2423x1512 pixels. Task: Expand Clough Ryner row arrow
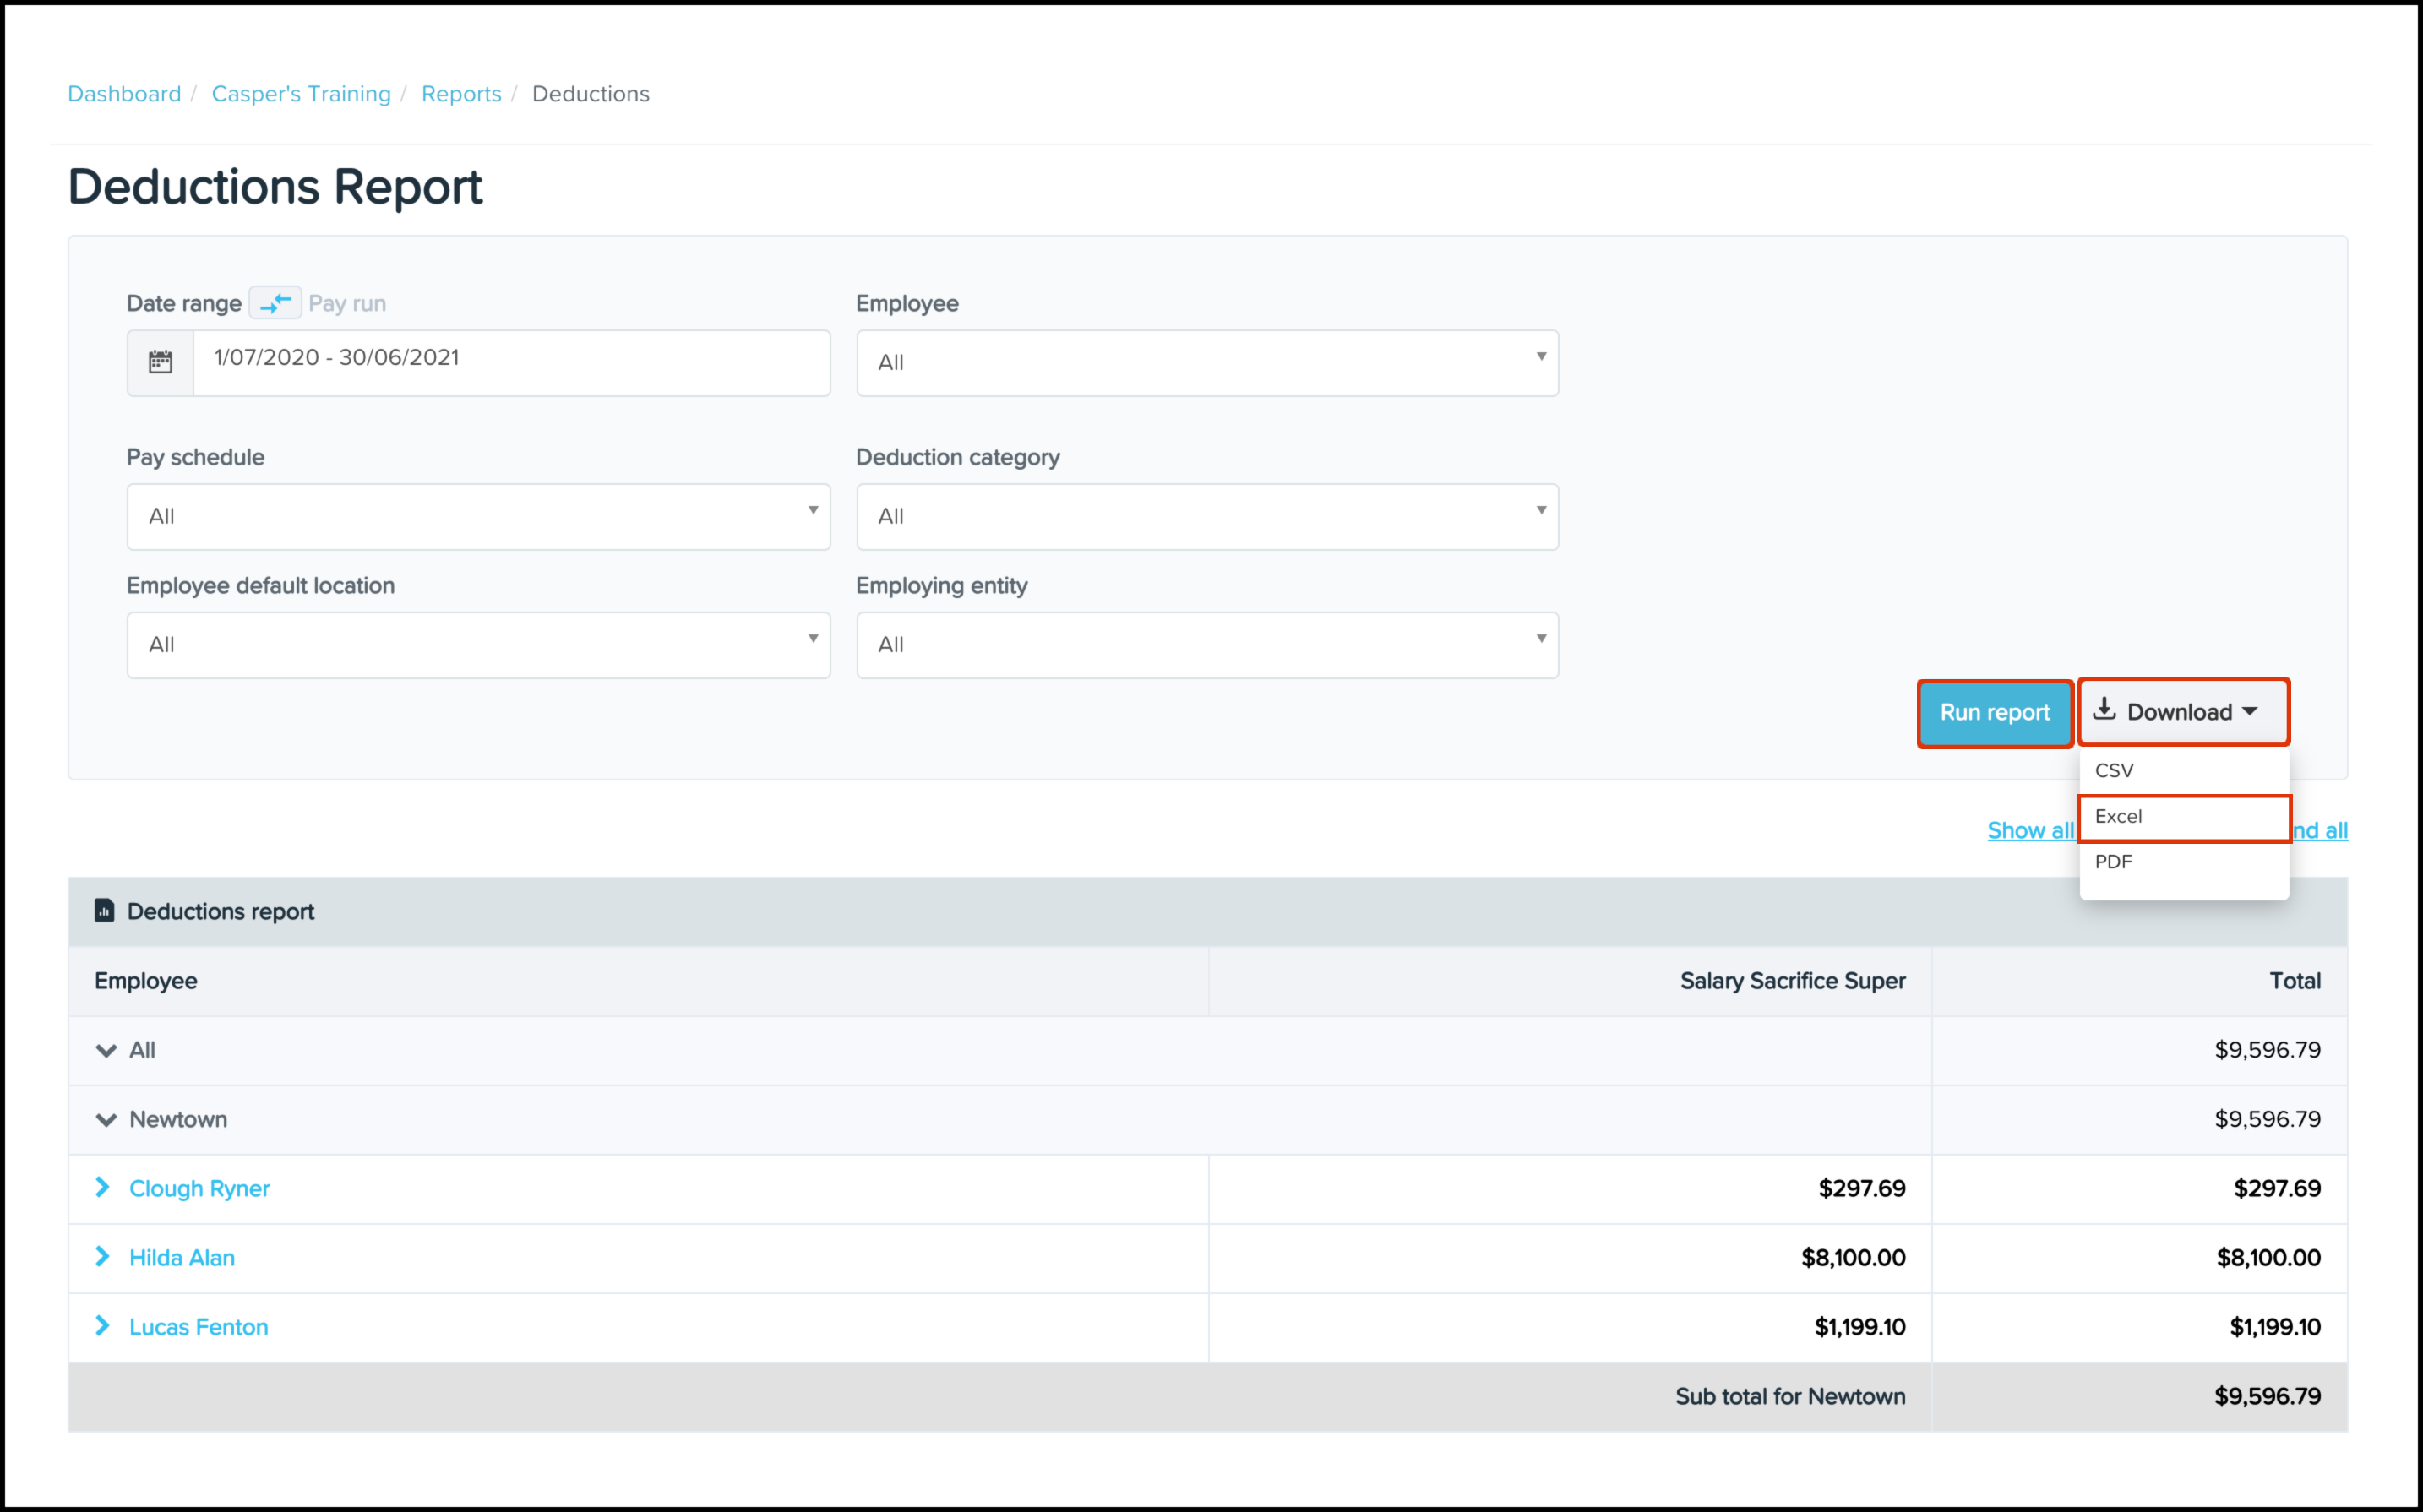(x=103, y=1187)
